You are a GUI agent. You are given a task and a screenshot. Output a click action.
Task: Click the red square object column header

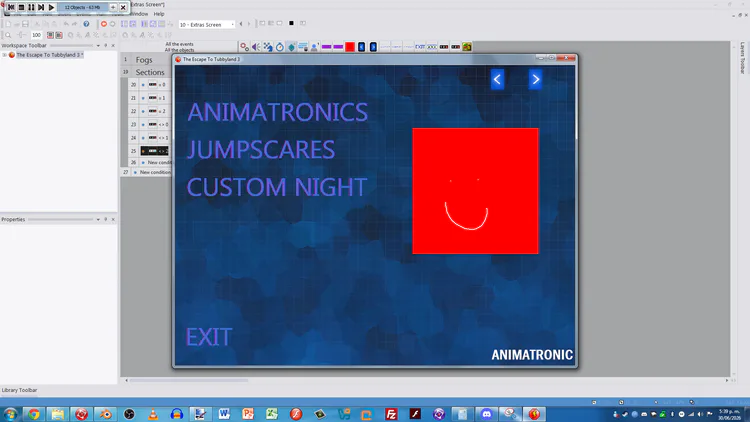click(x=350, y=46)
